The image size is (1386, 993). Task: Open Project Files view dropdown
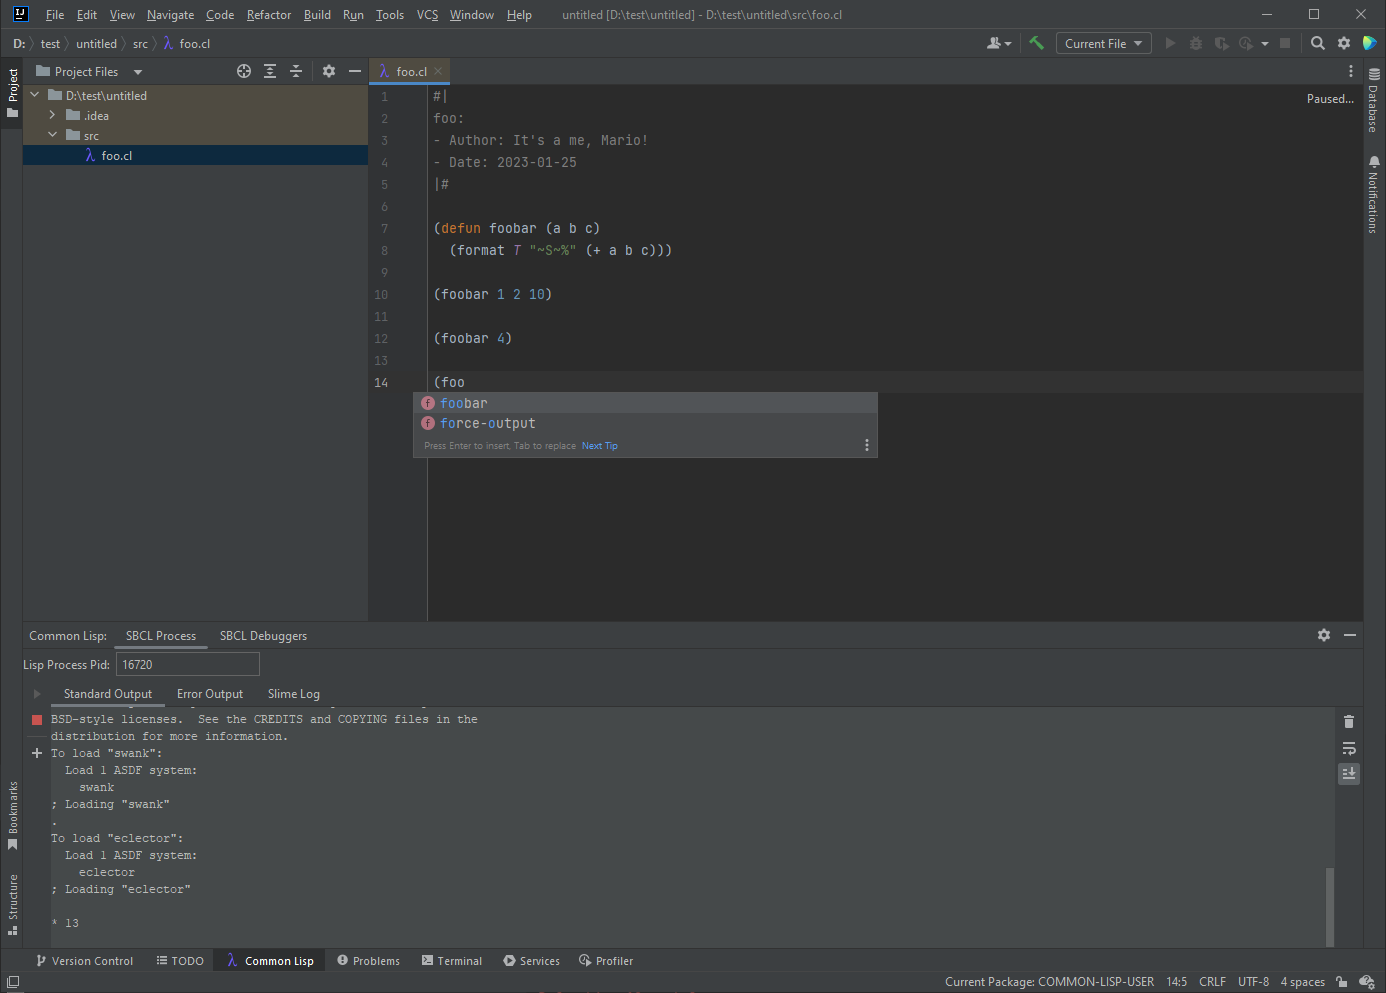[138, 72]
